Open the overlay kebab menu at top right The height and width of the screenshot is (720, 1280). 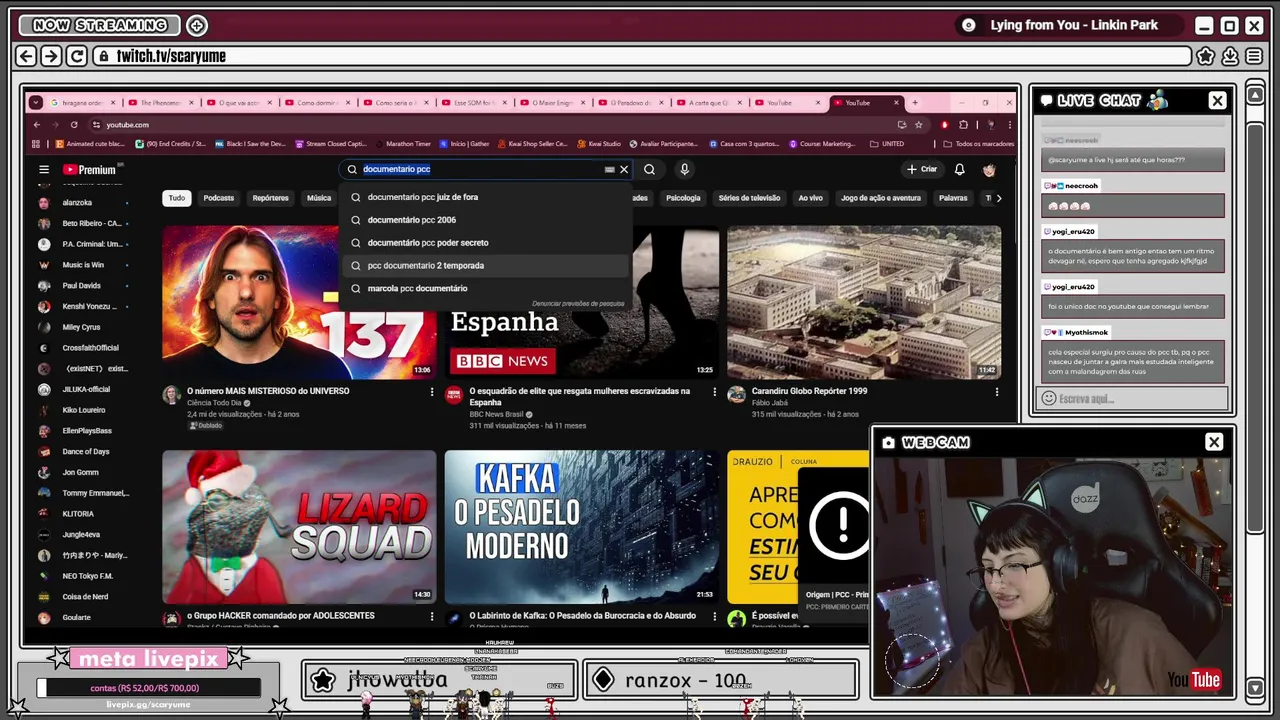pyautogui.click(x=1253, y=56)
